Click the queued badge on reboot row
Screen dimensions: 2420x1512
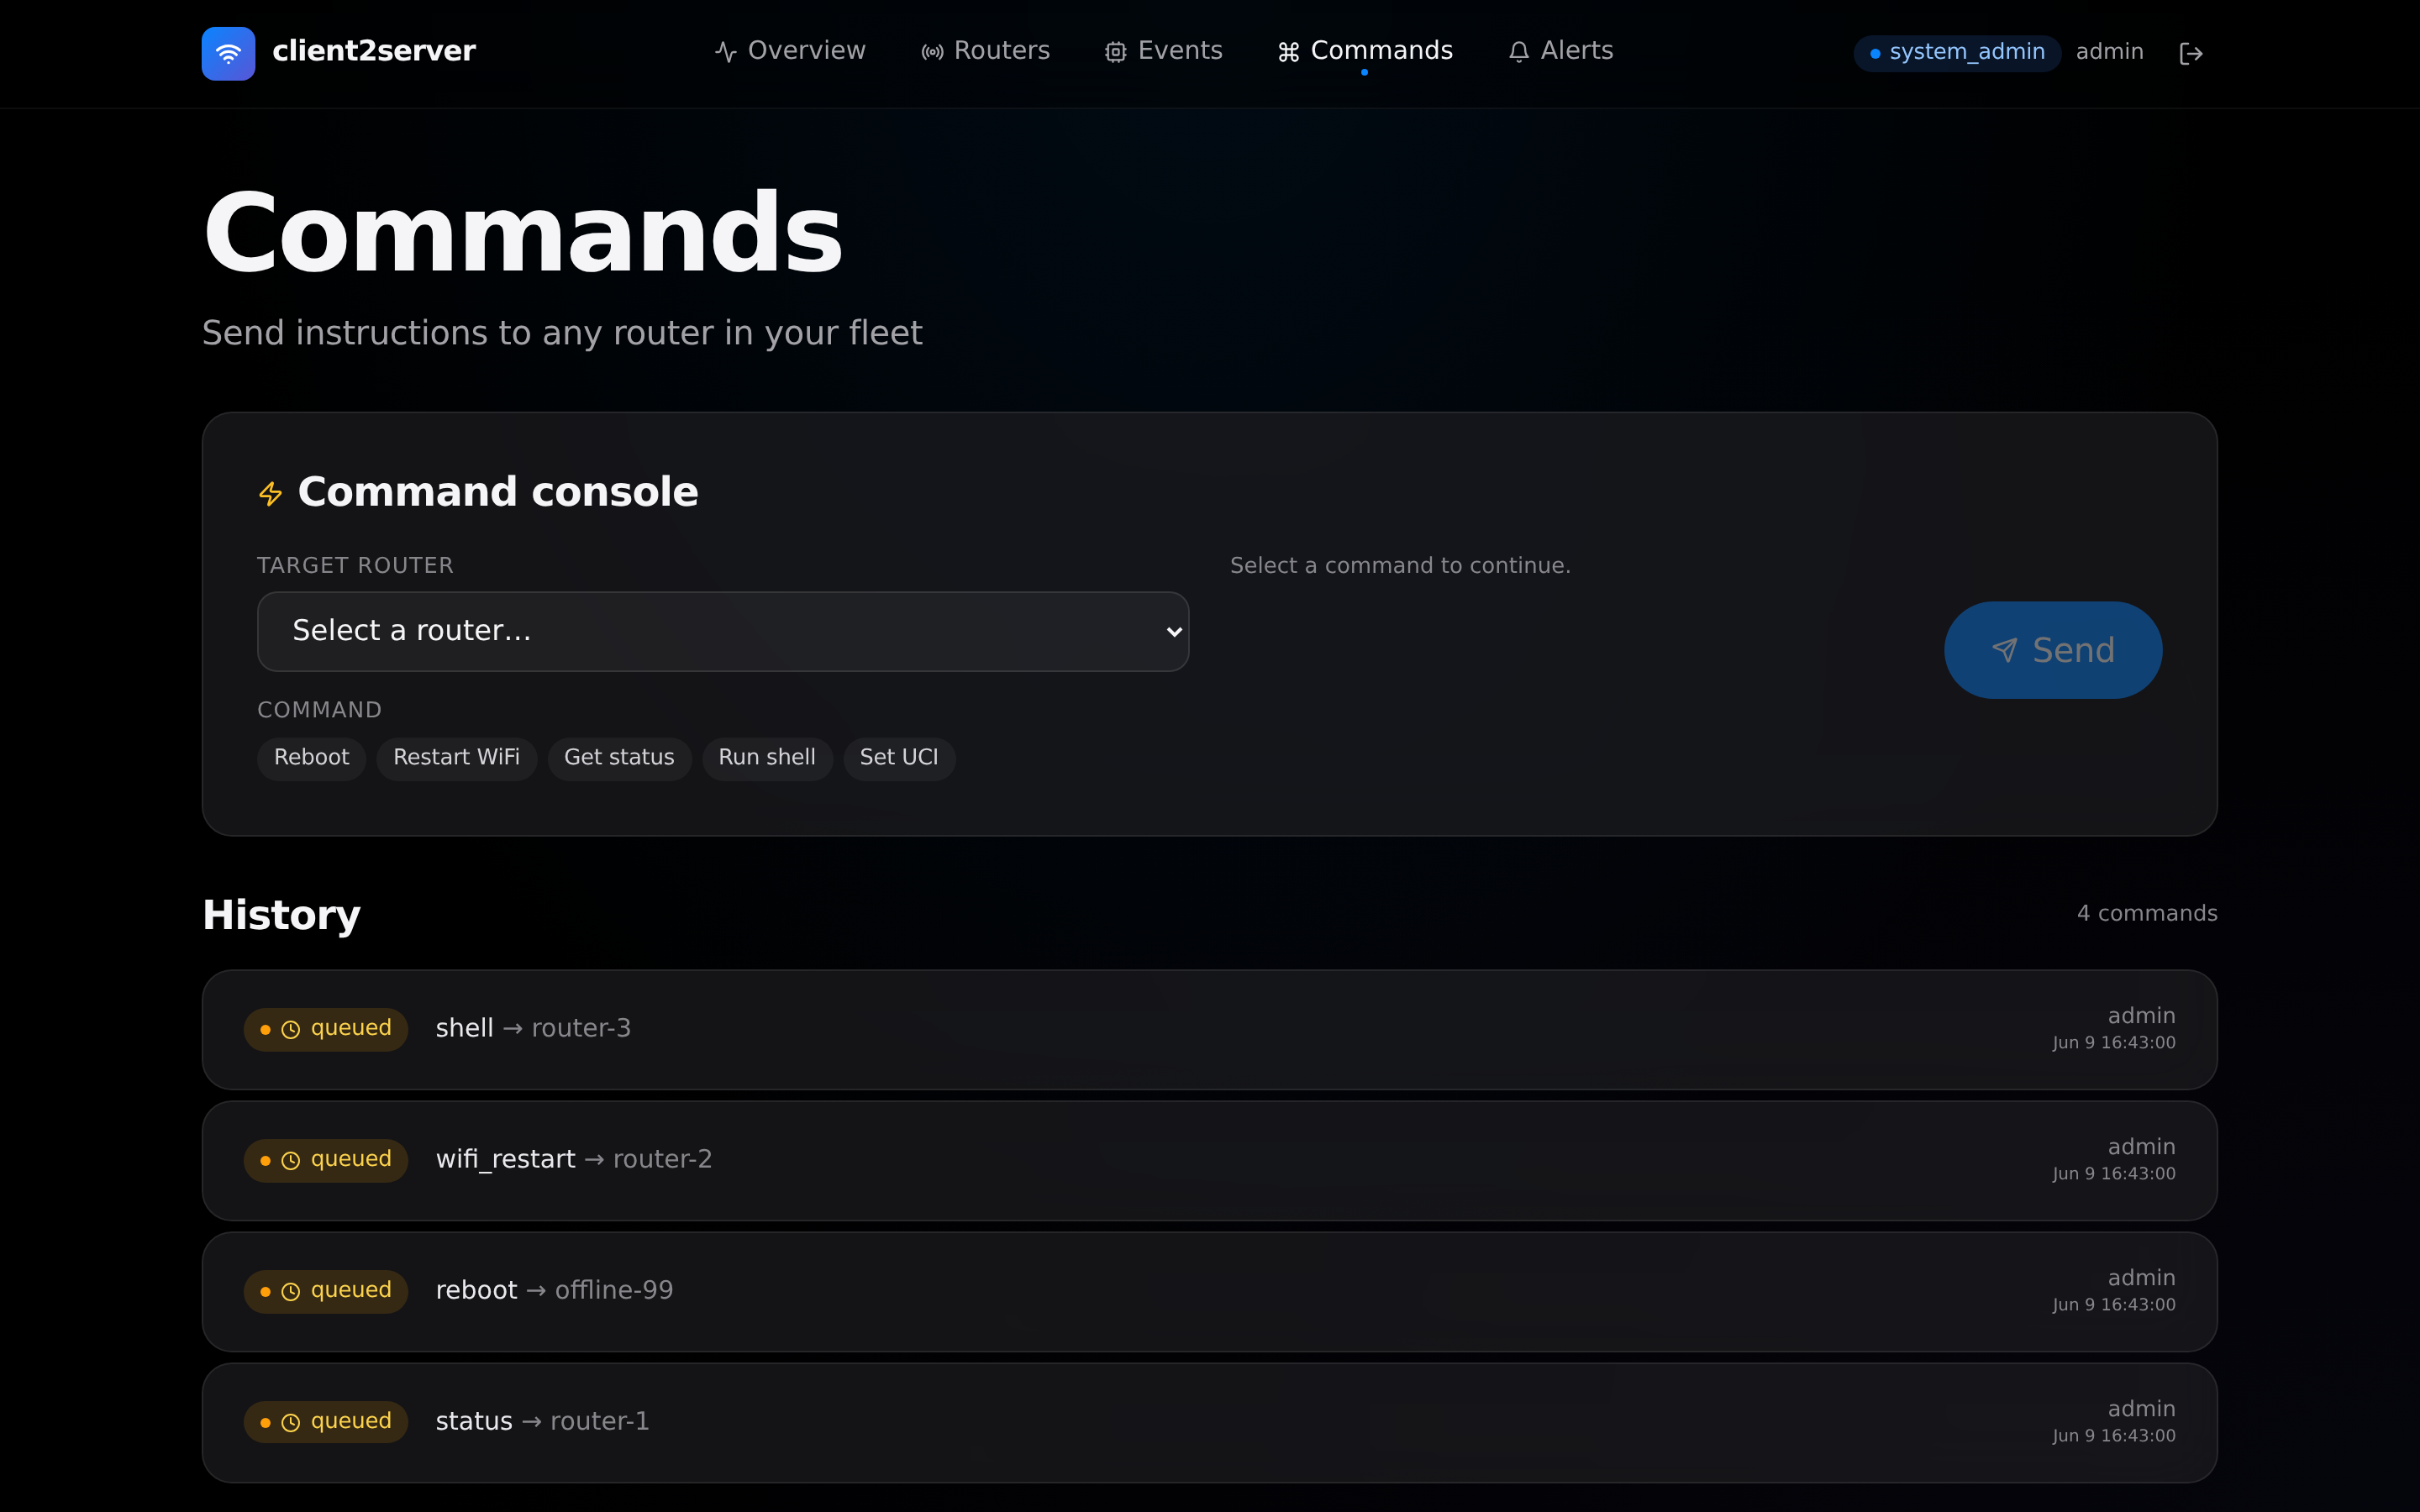[x=326, y=1292]
